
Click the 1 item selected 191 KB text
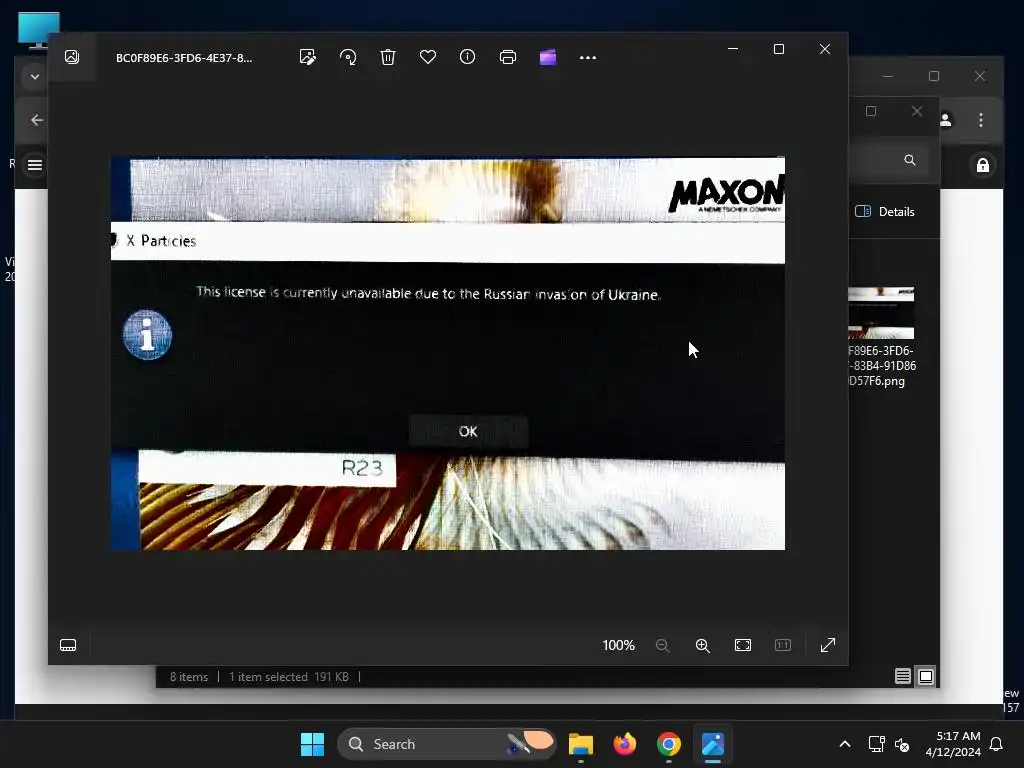(x=289, y=677)
